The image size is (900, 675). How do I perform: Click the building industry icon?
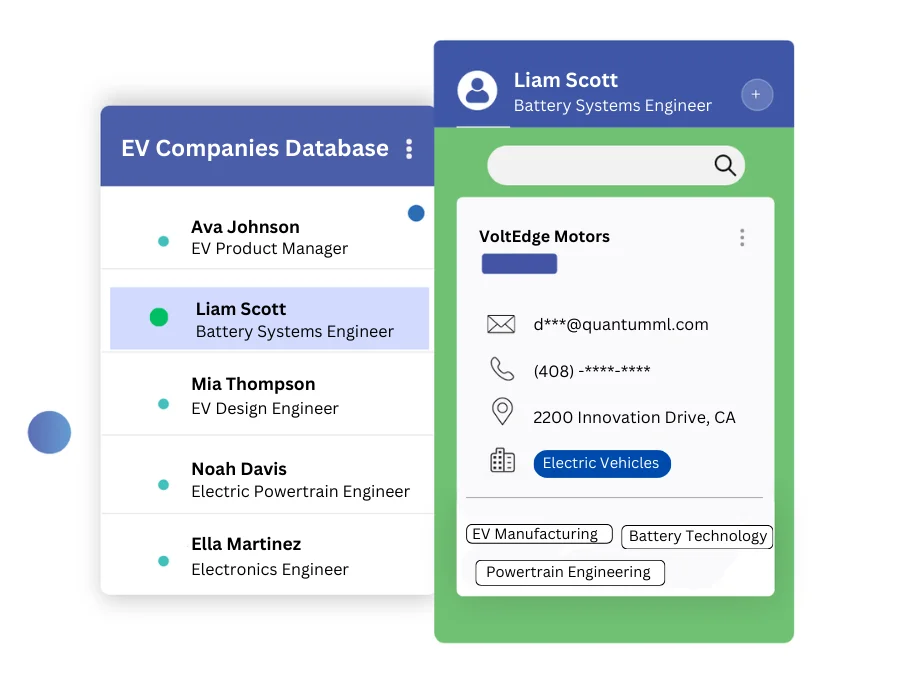click(x=502, y=460)
